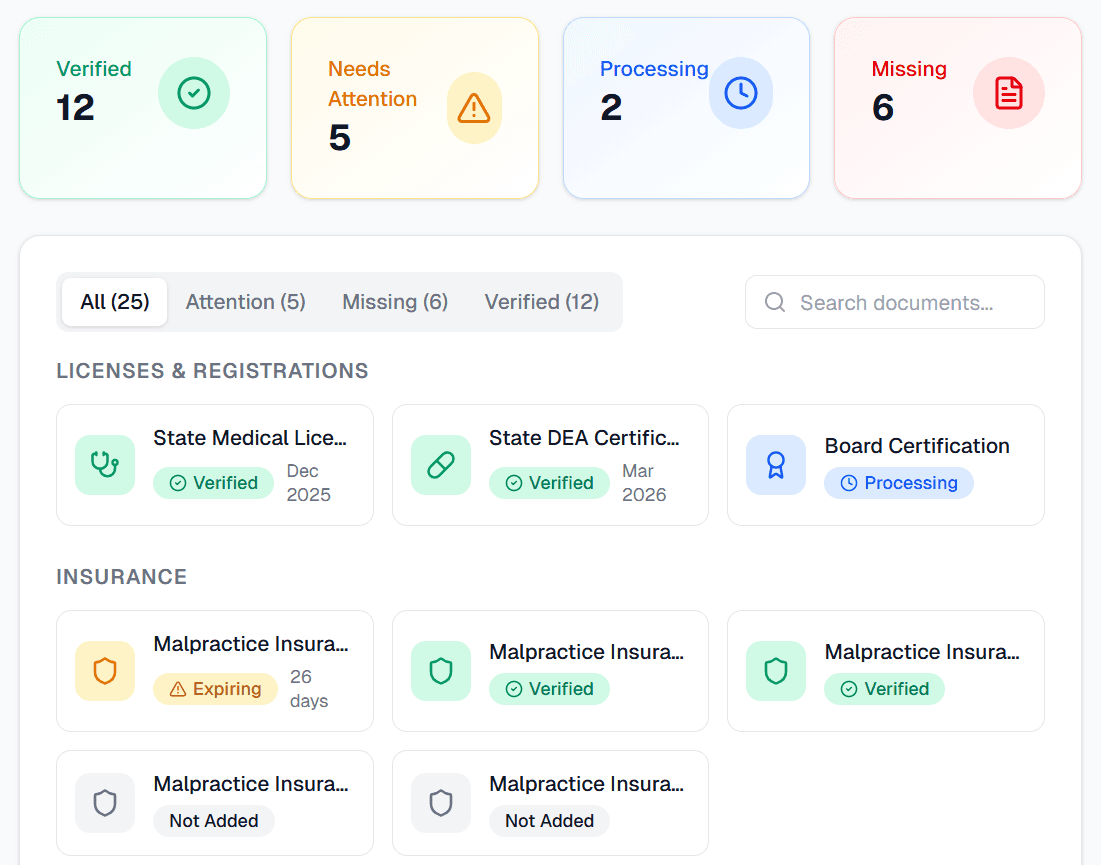Click the blue 'Processing' summary card label

click(x=654, y=69)
